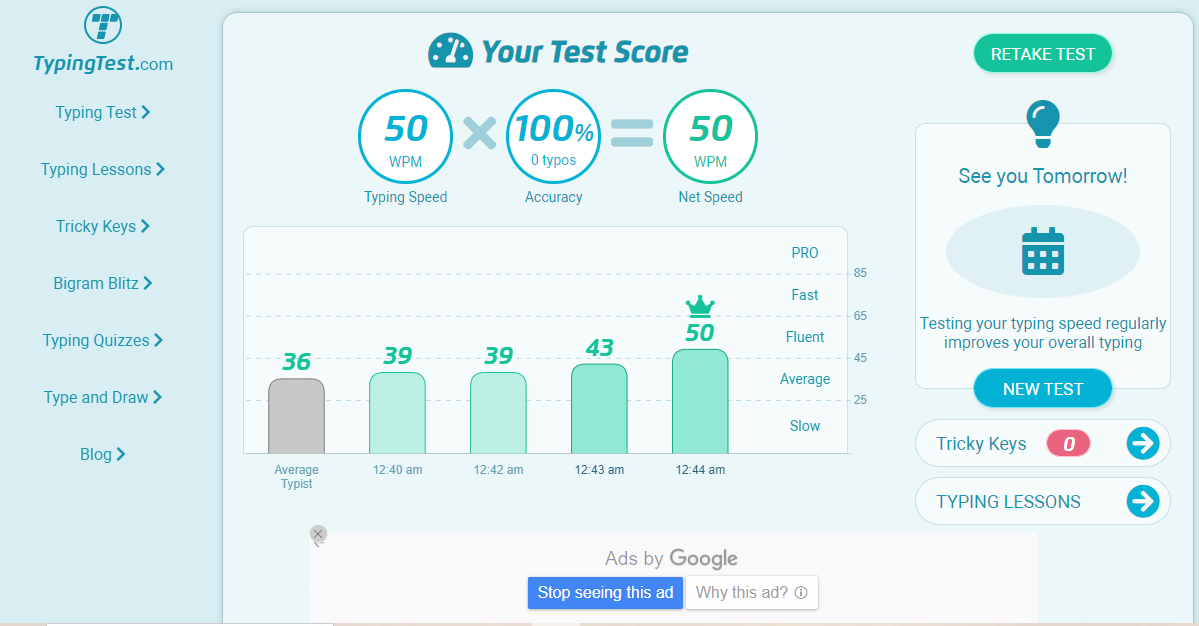Click the 12:42 am result bar

click(x=499, y=413)
